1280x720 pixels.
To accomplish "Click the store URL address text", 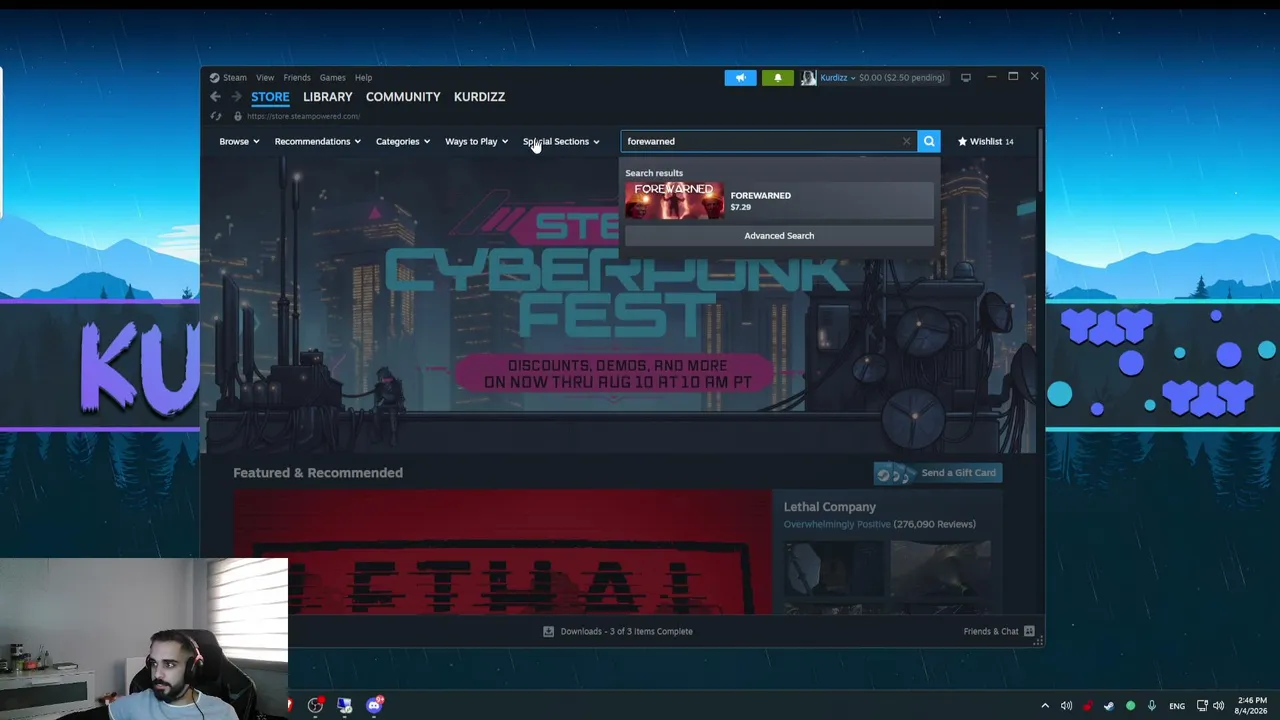I will pos(303,116).
